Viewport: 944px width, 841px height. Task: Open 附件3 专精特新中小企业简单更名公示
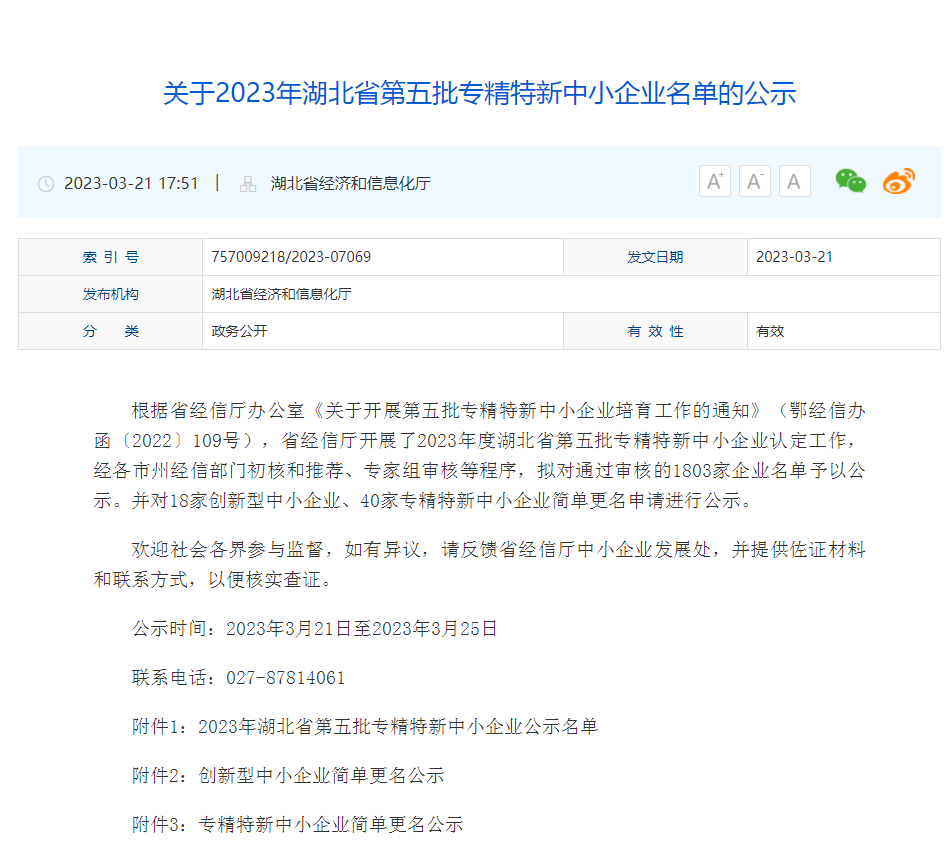click(x=330, y=824)
